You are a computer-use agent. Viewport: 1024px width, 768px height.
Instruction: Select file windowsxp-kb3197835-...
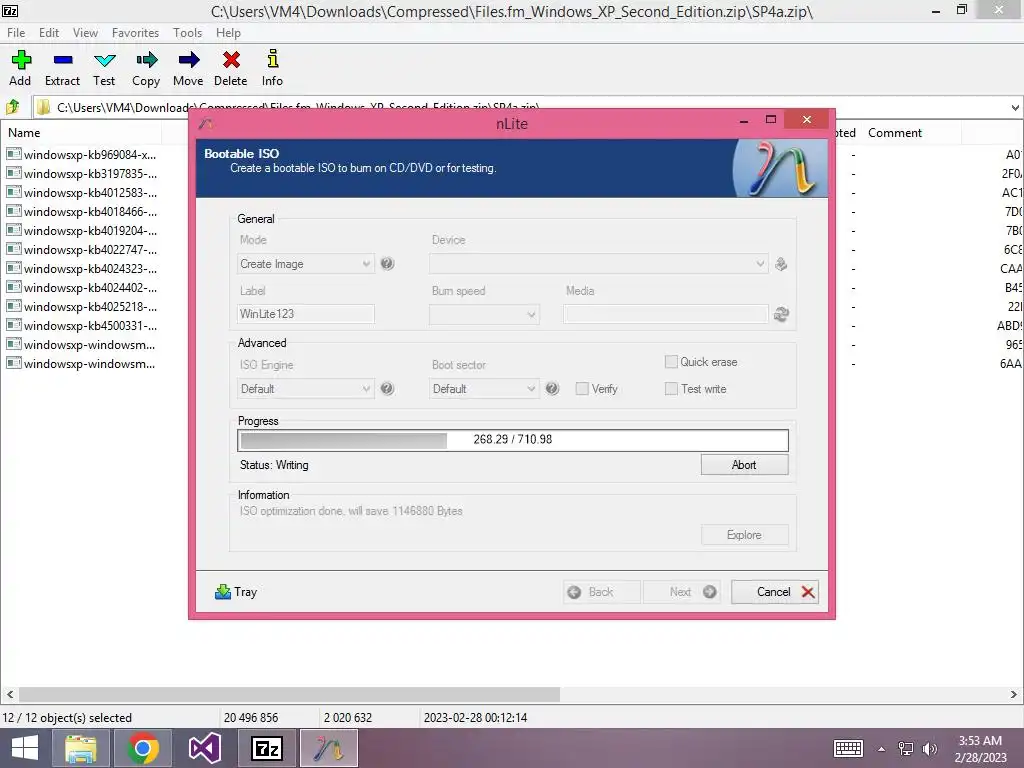82,174
